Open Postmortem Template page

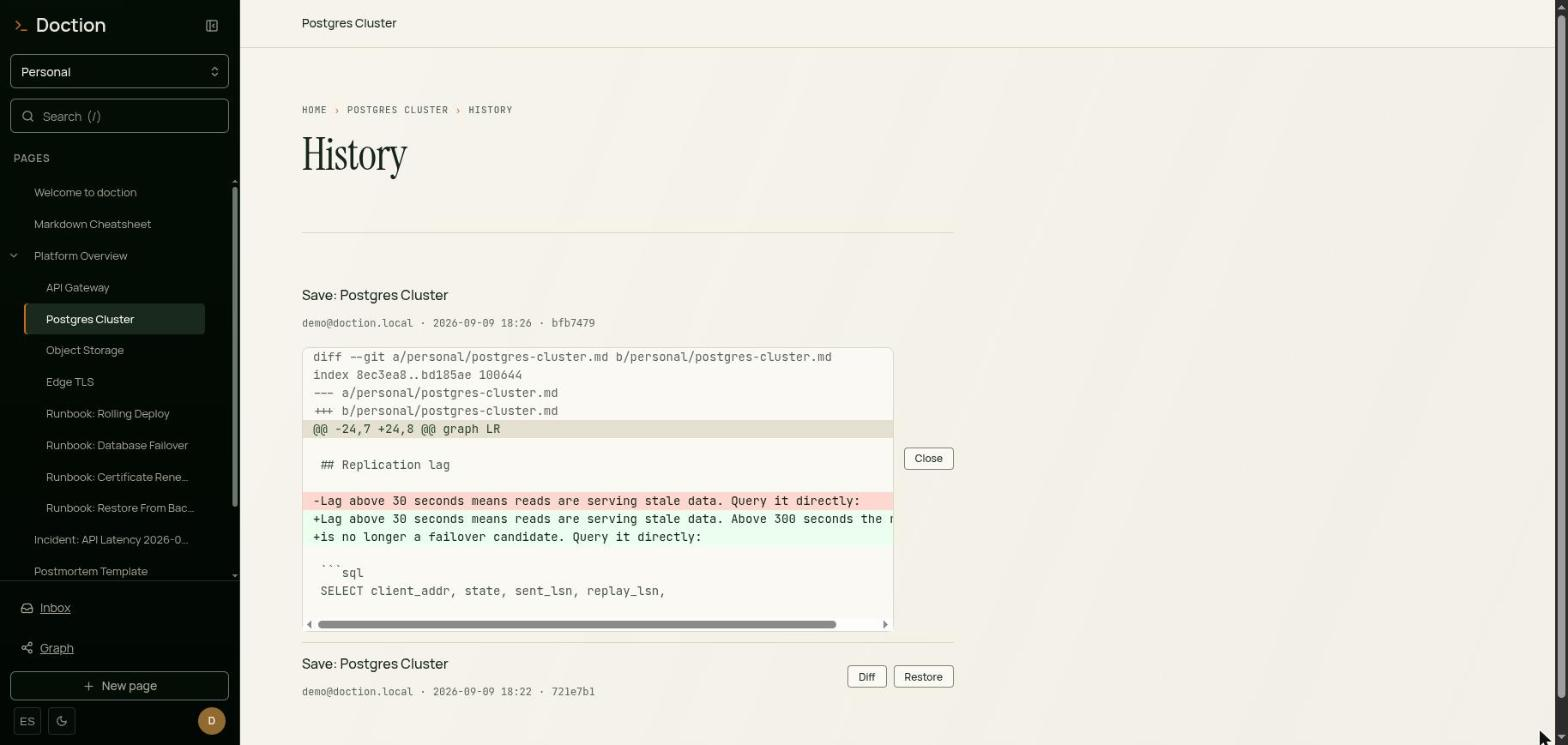(90, 571)
